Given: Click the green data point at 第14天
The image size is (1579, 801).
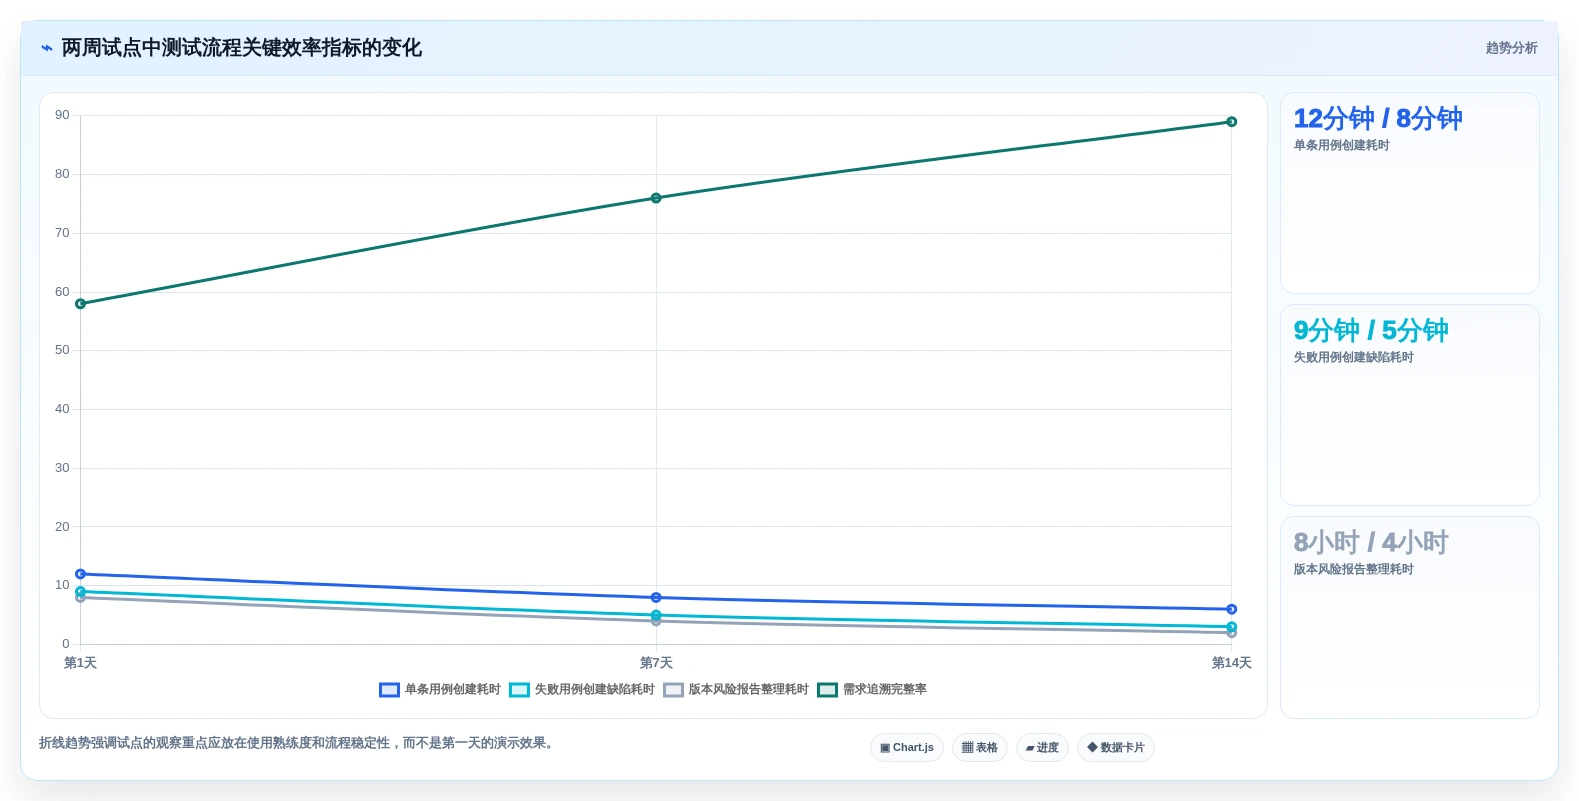Looking at the screenshot, I should pyautogui.click(x=1232, y=122).
